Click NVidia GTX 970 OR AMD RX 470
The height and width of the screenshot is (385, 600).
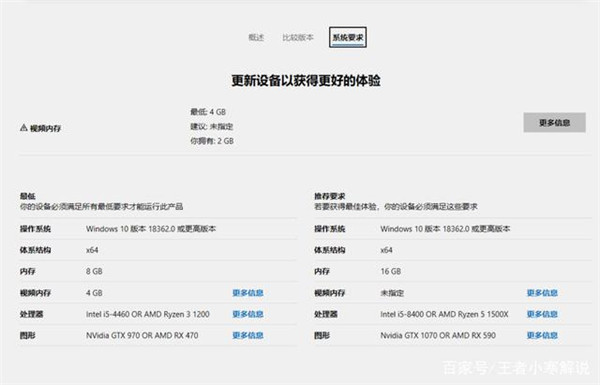point(142,335)
